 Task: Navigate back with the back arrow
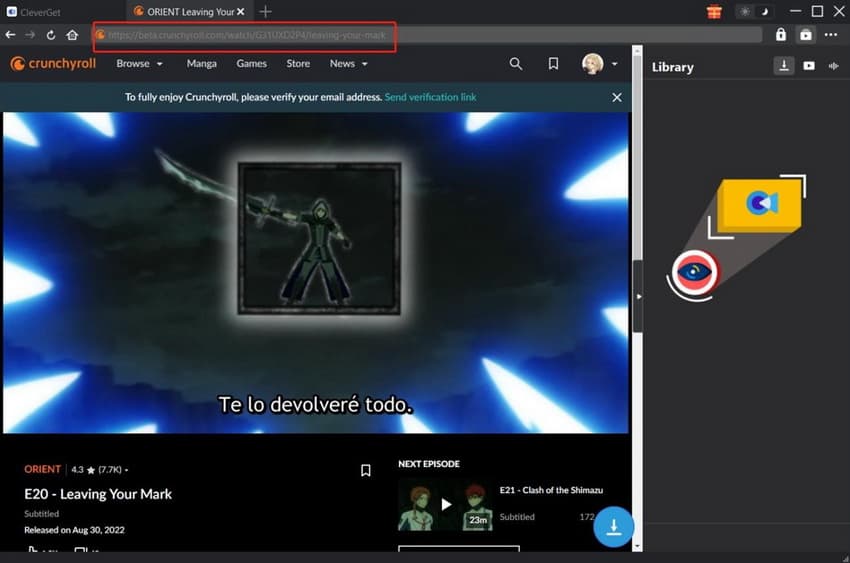point(10,35)
